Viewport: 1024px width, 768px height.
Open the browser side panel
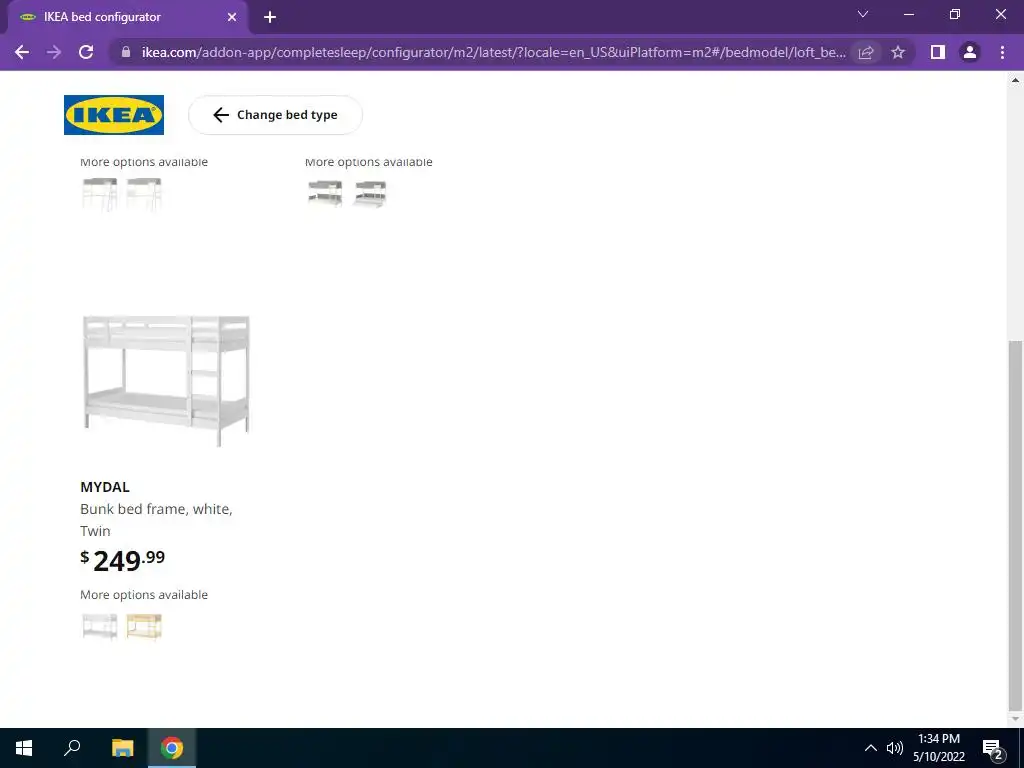(x=938, y=52)
